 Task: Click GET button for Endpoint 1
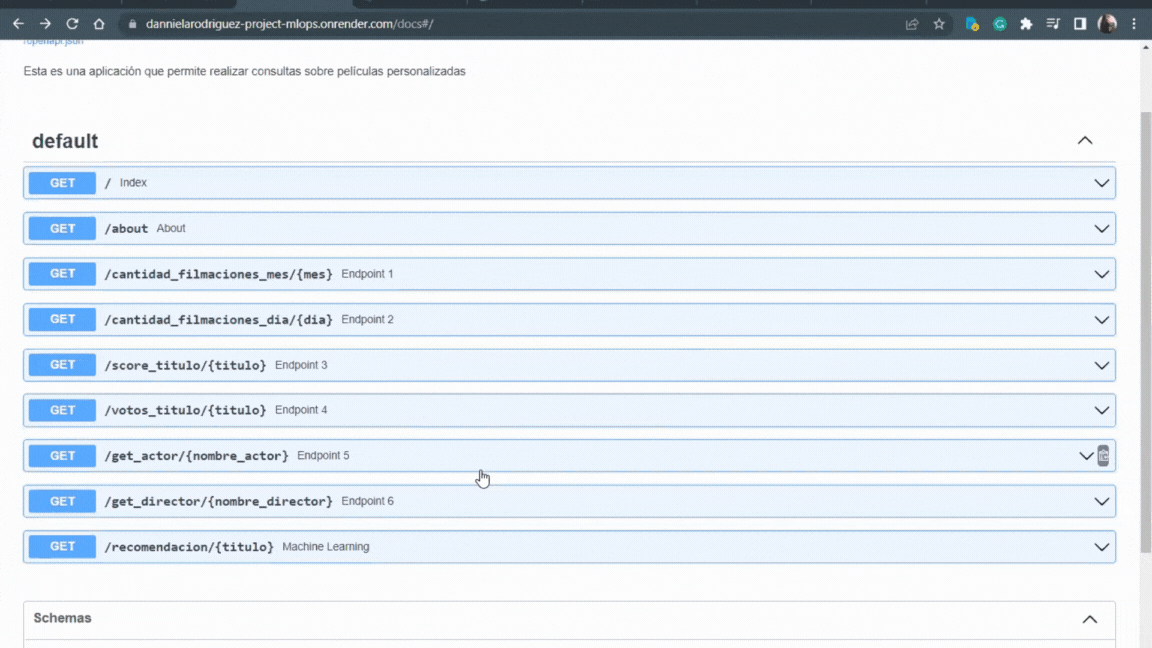tap(62, 274)
